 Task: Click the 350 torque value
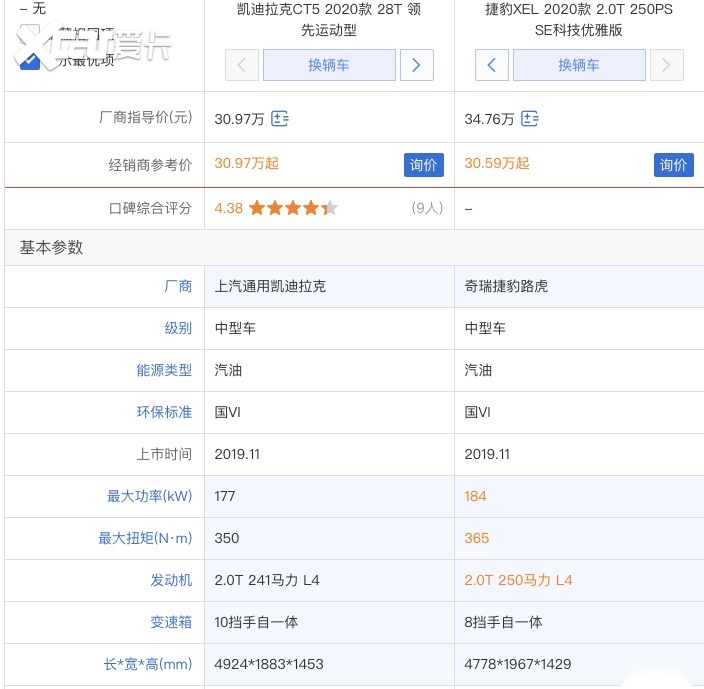tap(227, 538)
